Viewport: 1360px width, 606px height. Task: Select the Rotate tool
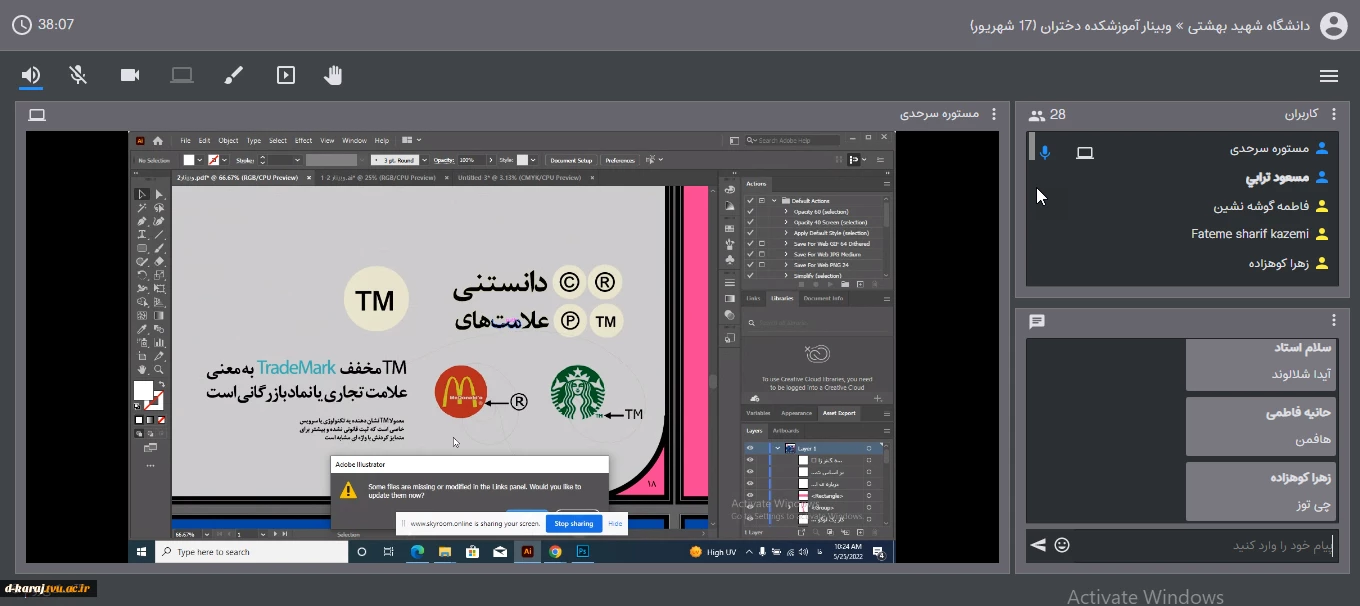tap(142, 275)
